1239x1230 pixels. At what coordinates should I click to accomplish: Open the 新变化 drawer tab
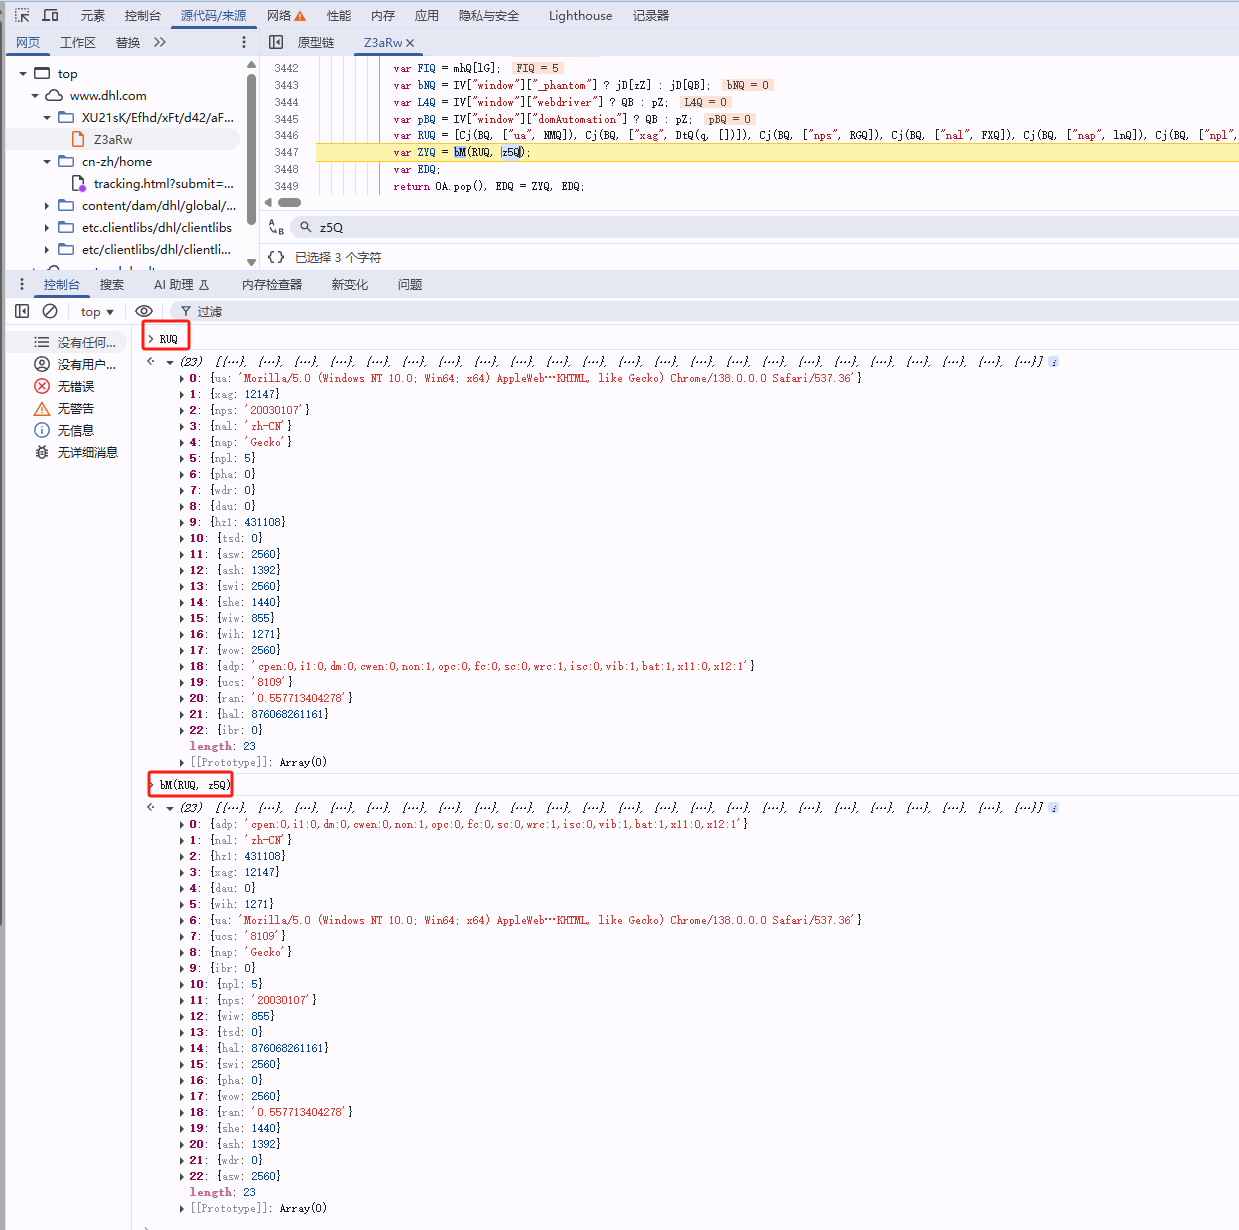coord(350,285)
